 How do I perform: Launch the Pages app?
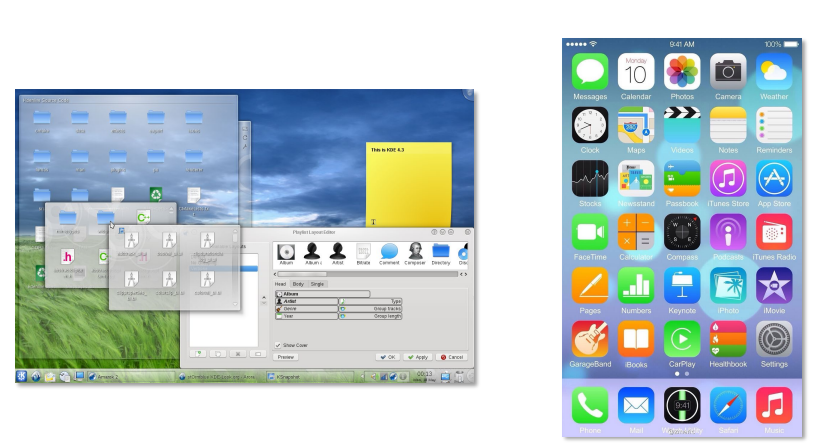tap(590, 285)
